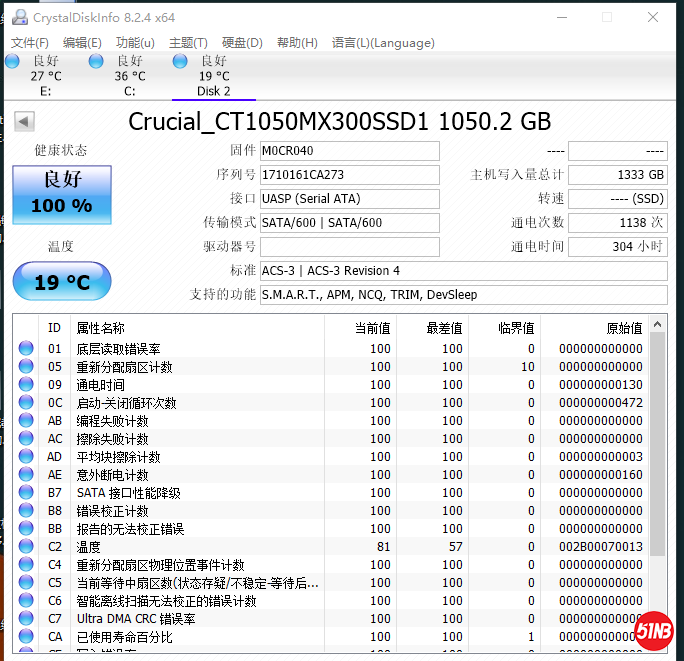Click the CrystalDiskInfo app icon in title bar
This screenshot has width=684, height=661.
tap(18, 17)
